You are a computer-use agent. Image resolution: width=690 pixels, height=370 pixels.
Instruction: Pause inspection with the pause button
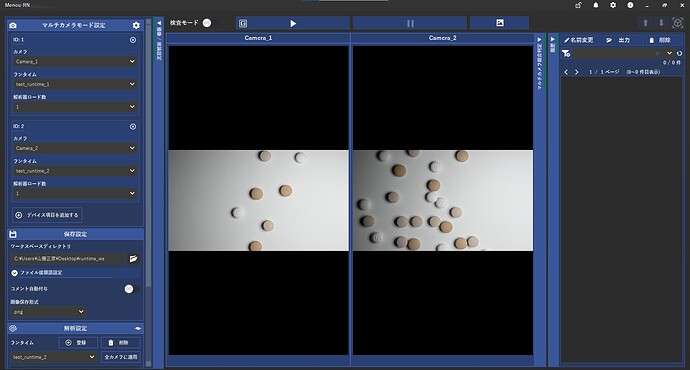tap(410, 23)
